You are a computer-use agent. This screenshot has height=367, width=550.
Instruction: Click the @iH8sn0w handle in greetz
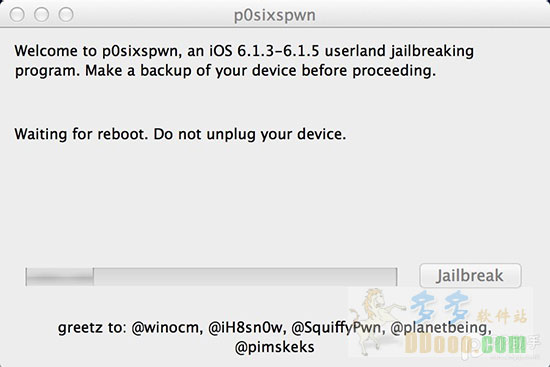click(x=247, y=328)
